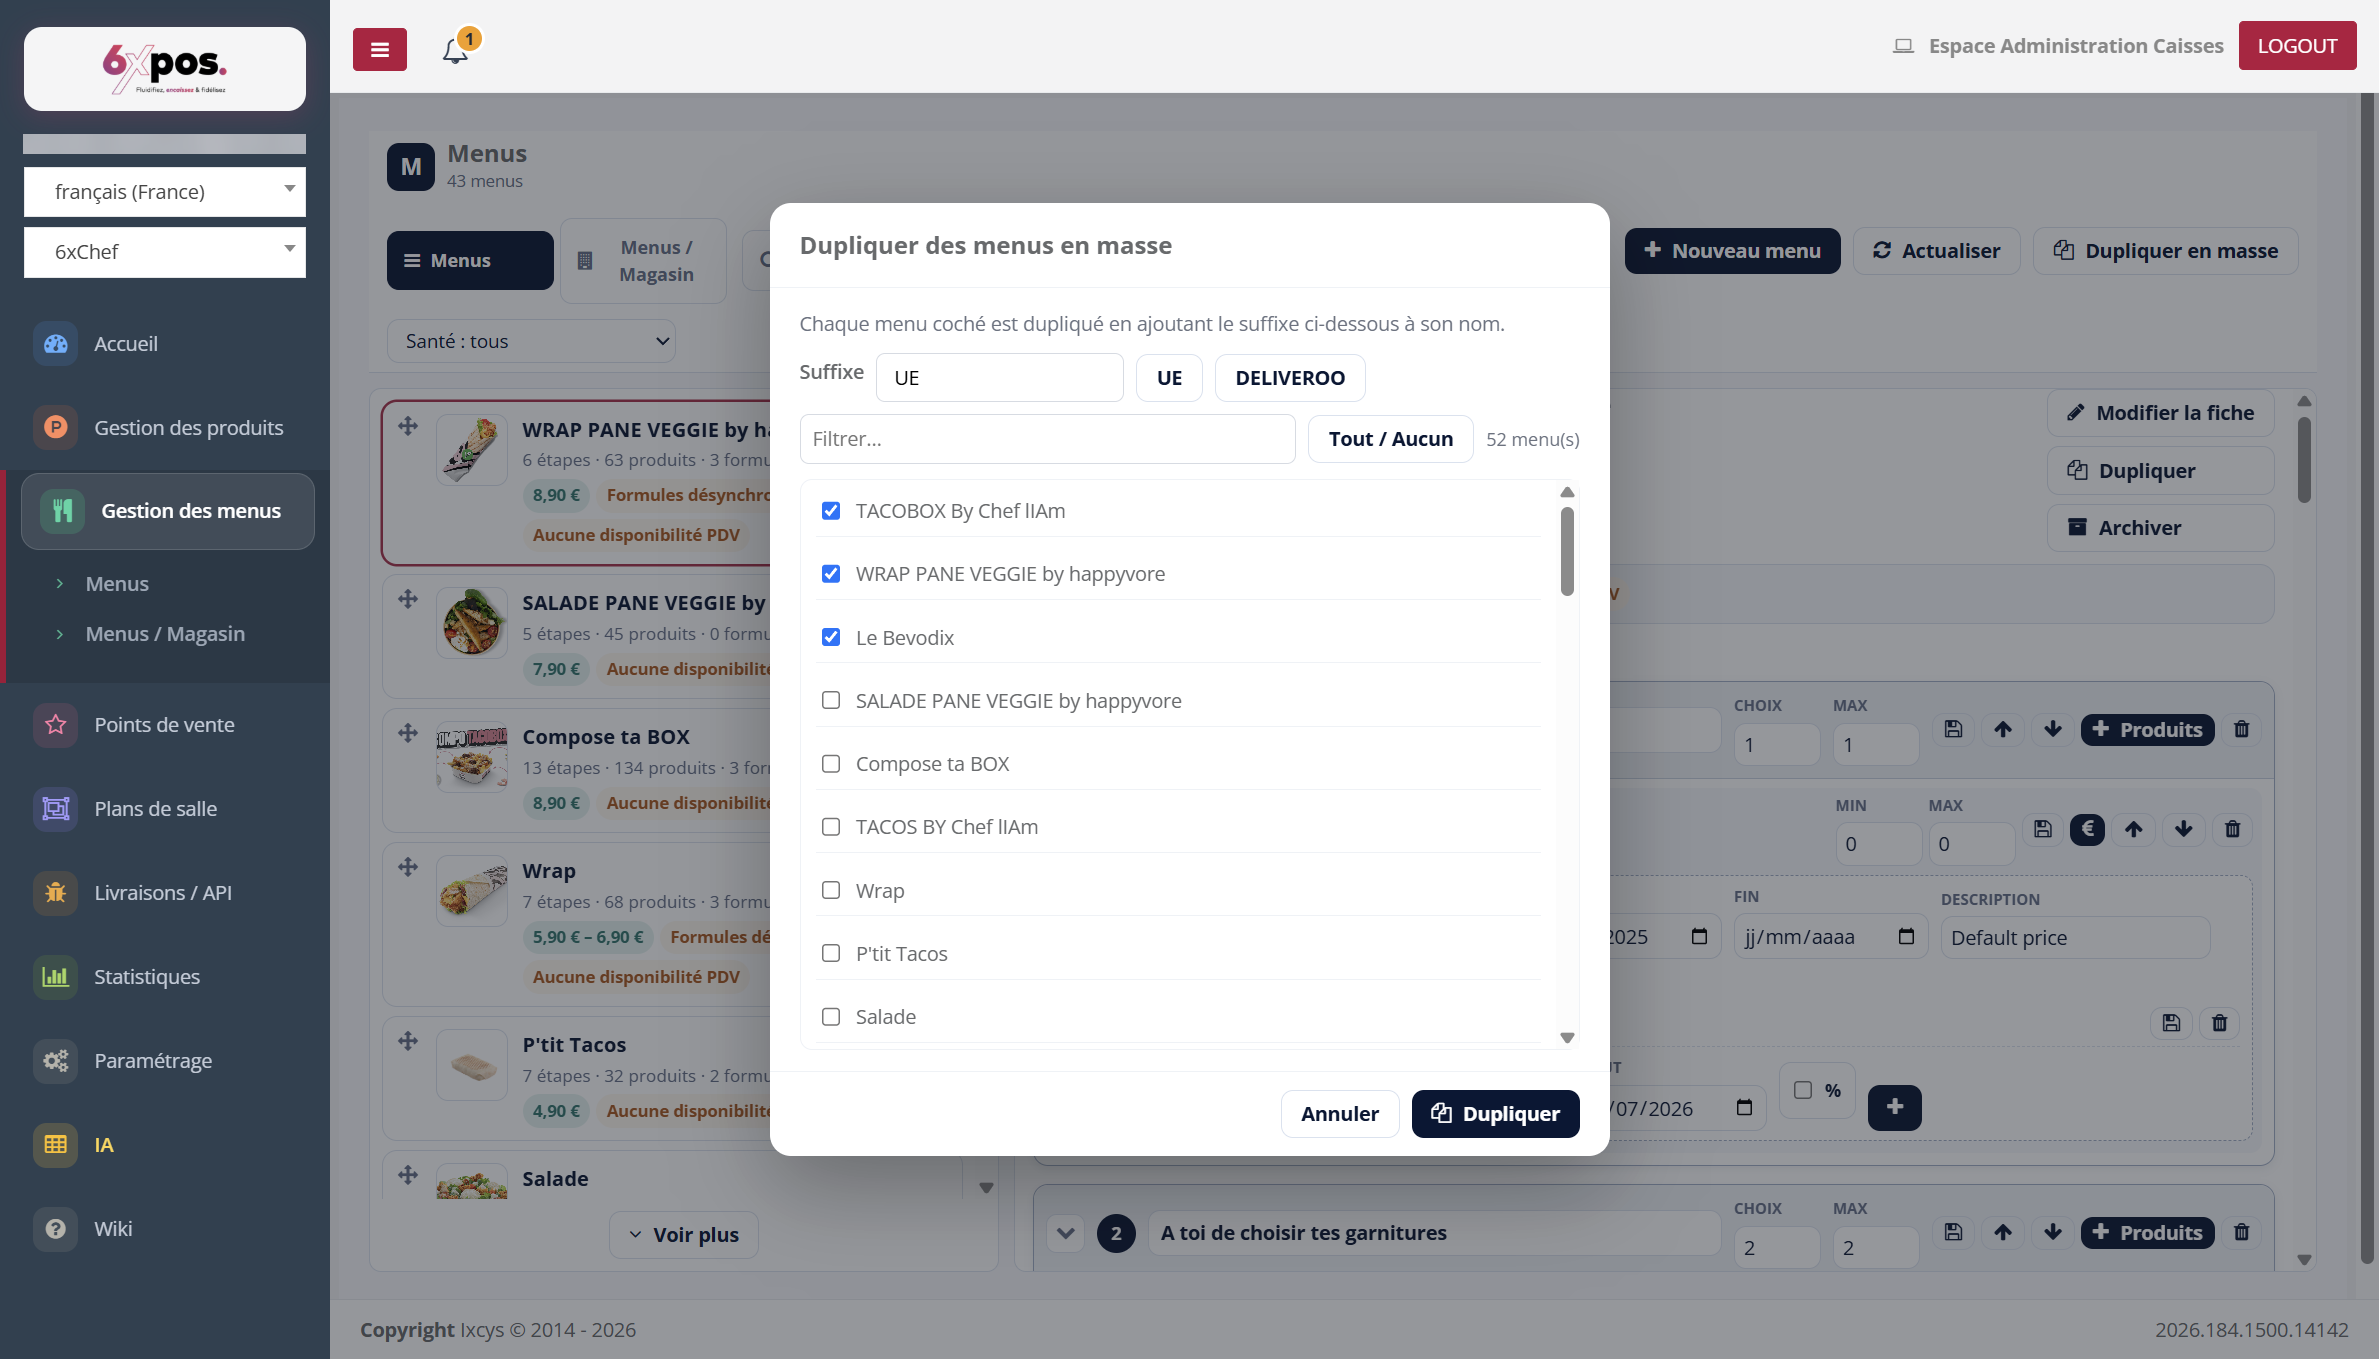Move first step down with arrow icon
The width and height of the screenshot is (2379, 1359).
[2053, 729]
